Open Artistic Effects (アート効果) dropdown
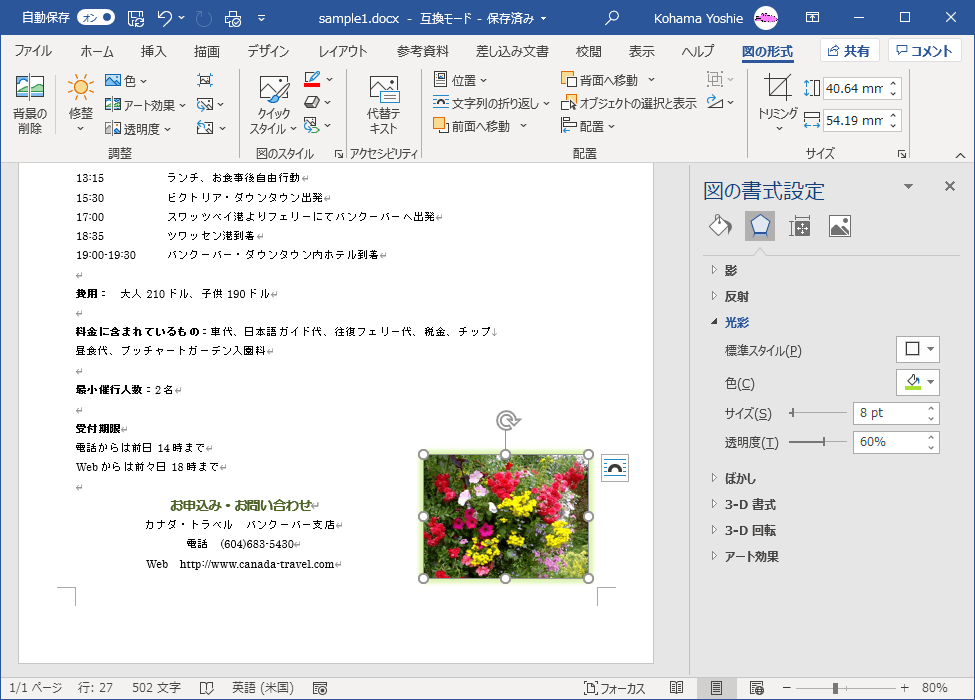This screenshot has width=975, height=700. click(x=146, y=105)
